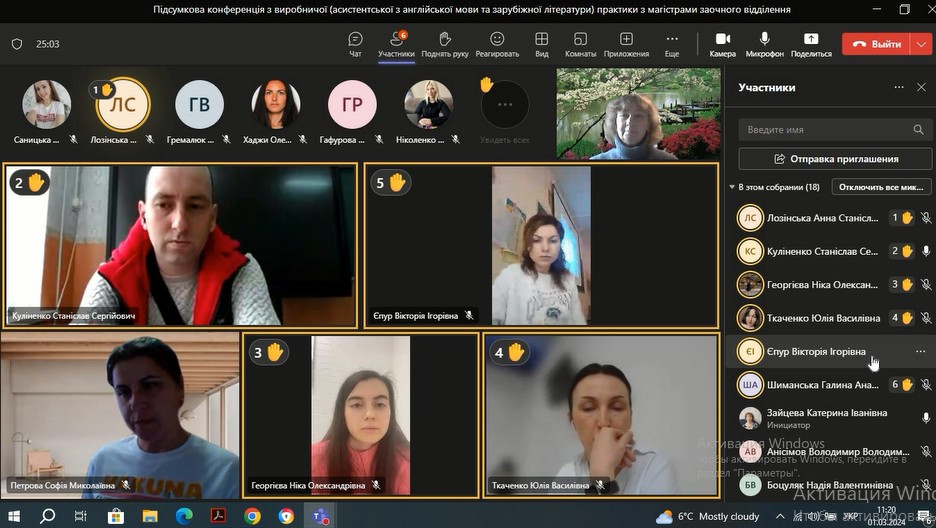The width and height of the screenshot is (936, 528).
Task: Click Поделиться to share screen
Action: click(811, 44)
